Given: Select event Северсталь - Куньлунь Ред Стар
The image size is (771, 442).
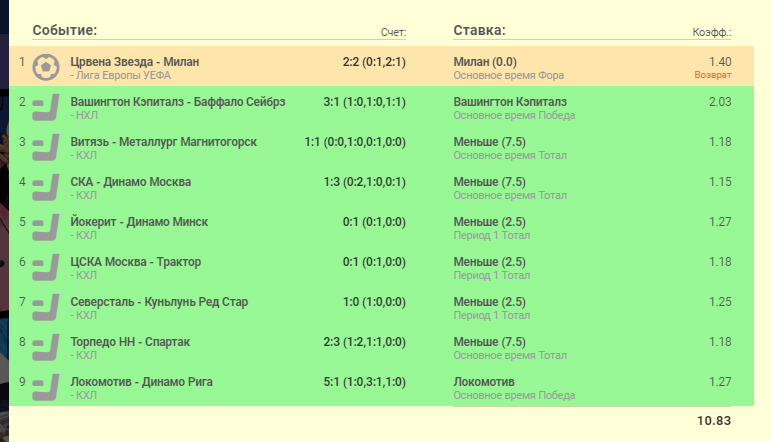Looking at the screenshot, I should coord(159,302).
